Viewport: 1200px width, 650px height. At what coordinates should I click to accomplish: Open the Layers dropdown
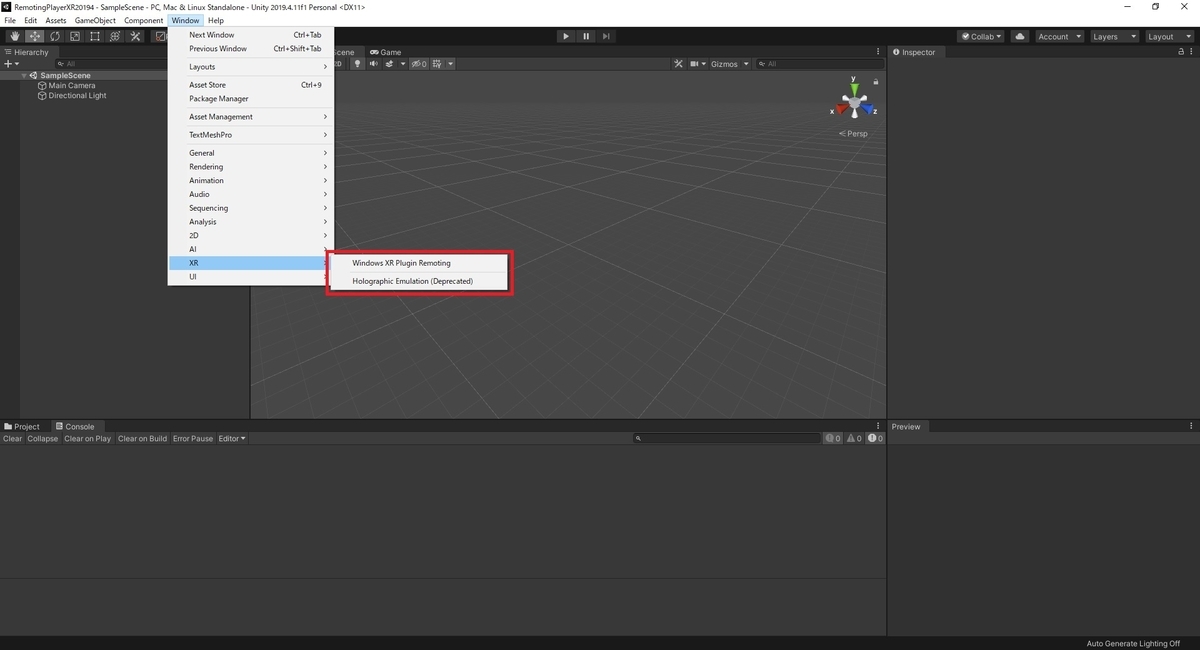1114,36
